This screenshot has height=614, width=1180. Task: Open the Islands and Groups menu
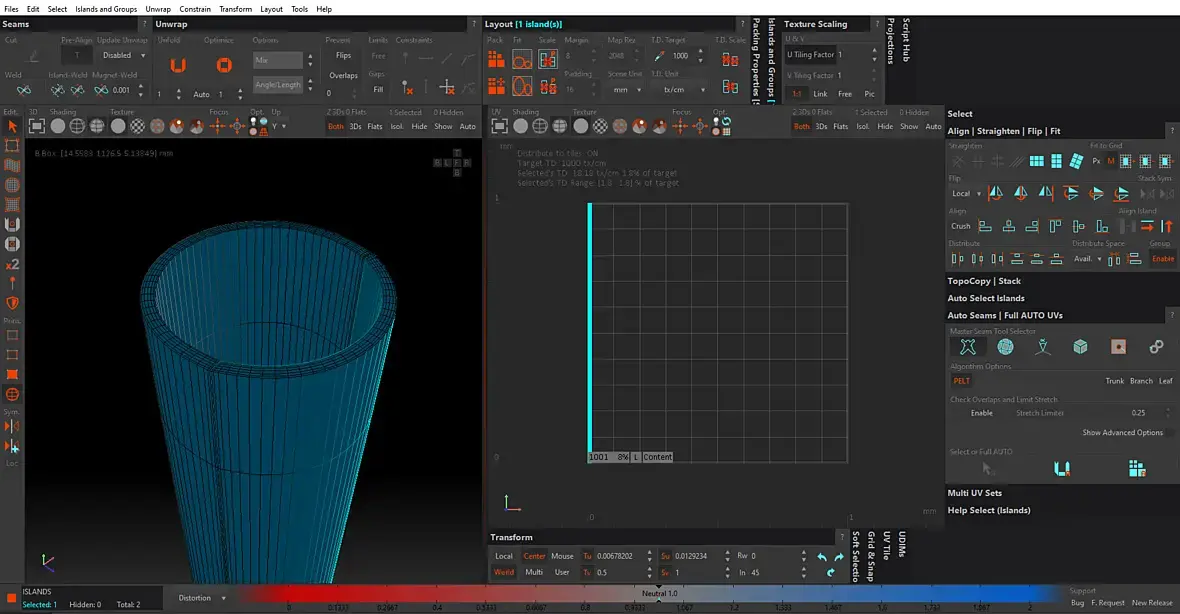pyautogui.click(x=106, y=9)
